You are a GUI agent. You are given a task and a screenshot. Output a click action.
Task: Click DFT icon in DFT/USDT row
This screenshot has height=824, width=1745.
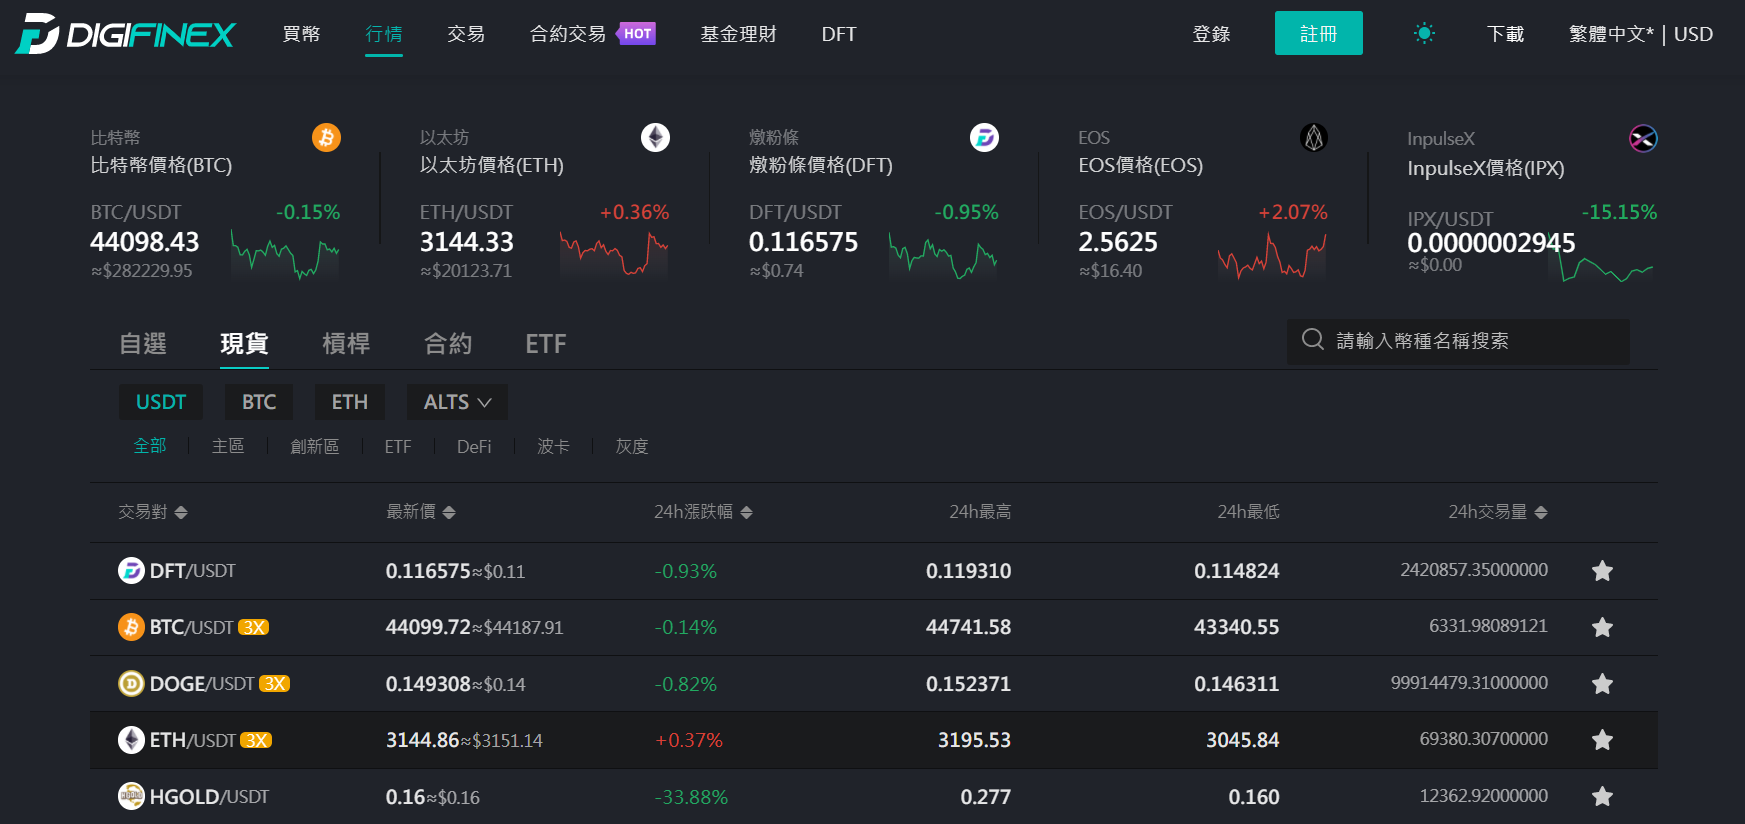pos(131,570)
